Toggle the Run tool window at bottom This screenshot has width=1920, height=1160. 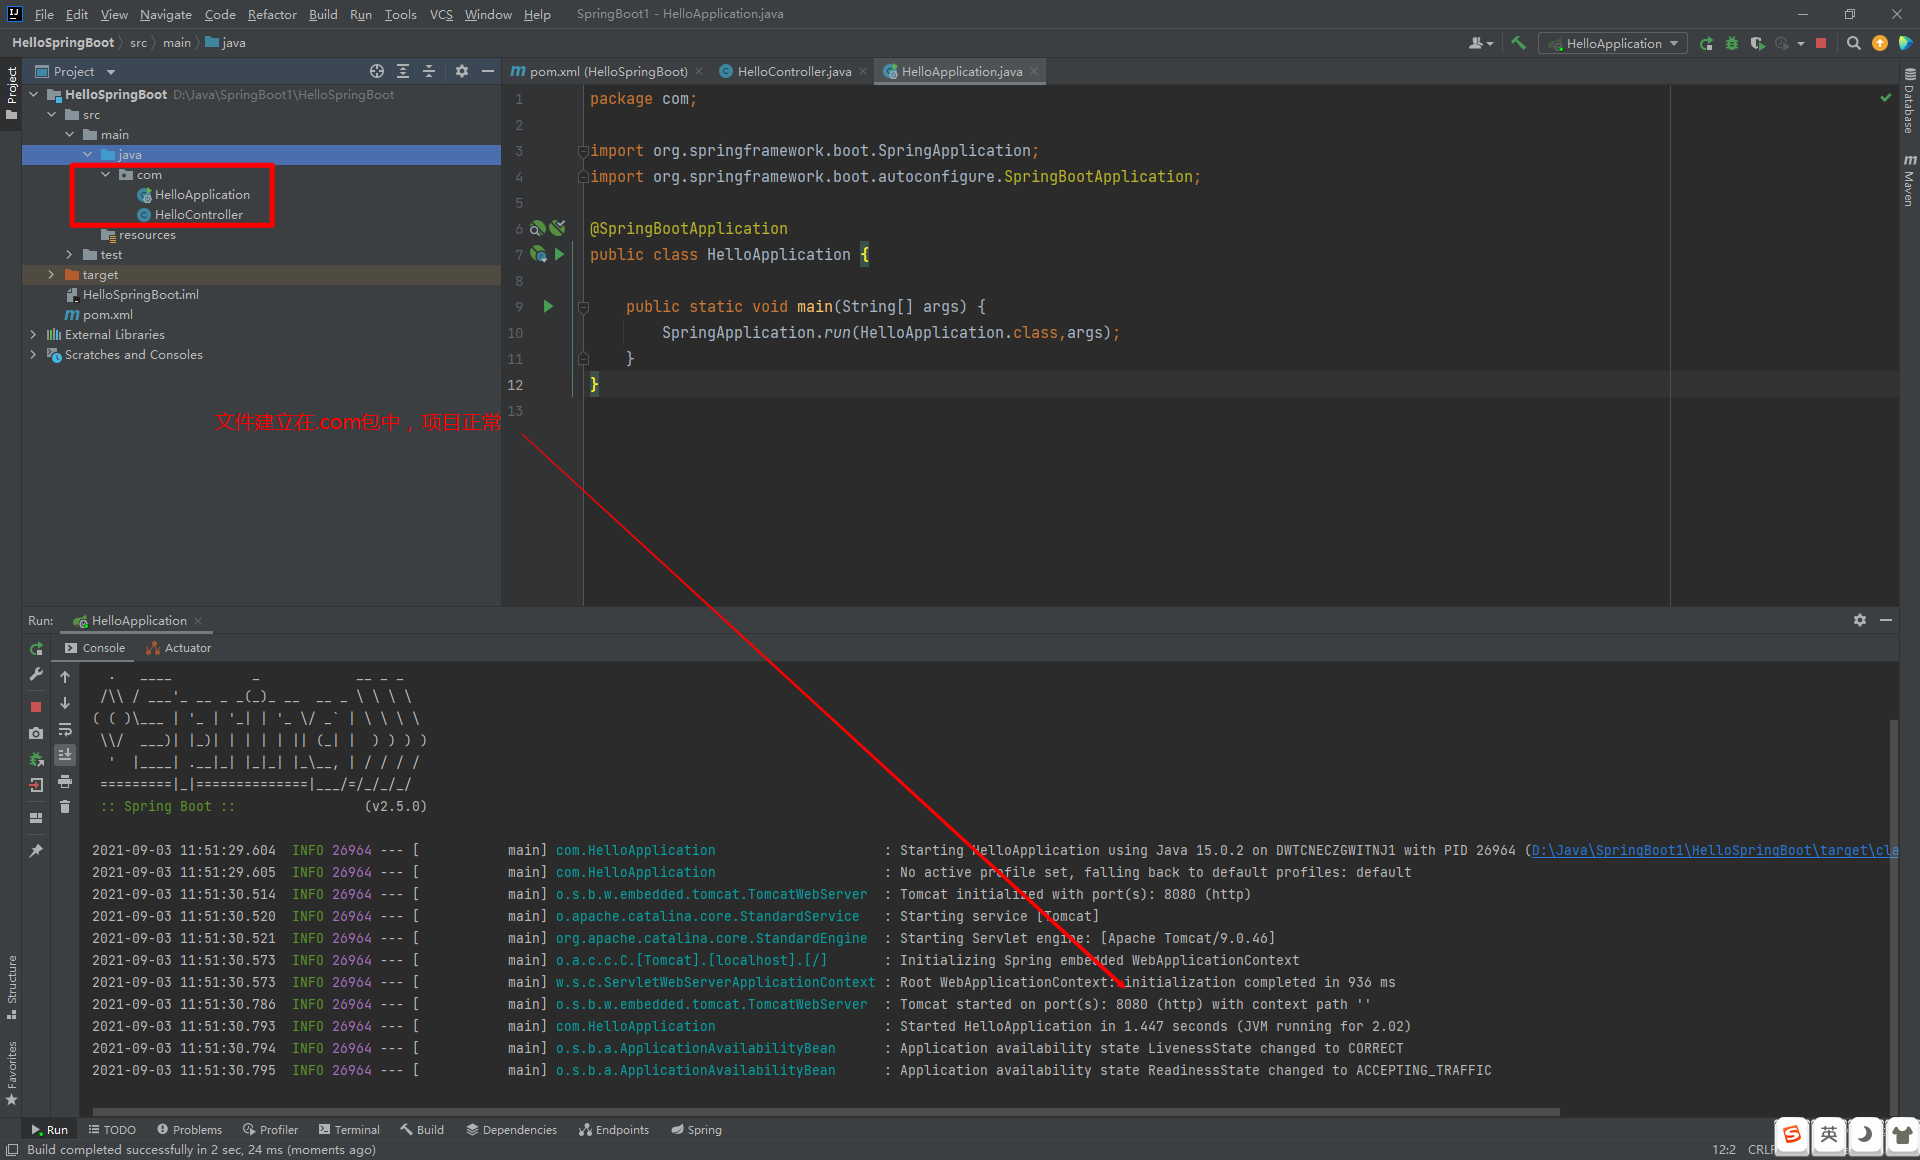49,1129
